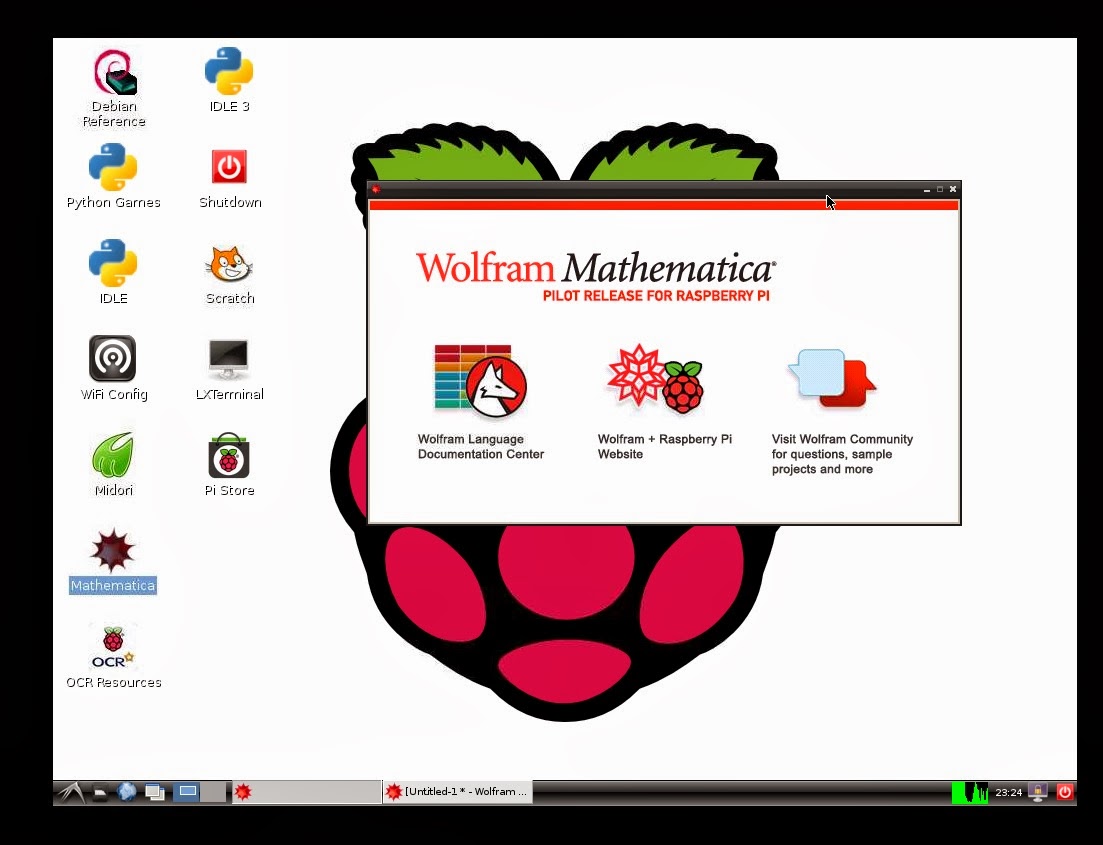Click the red logout power tray icon
Image resolution: width=1103 pixels, height=845 pixels.
click(x=1065, y=792)
